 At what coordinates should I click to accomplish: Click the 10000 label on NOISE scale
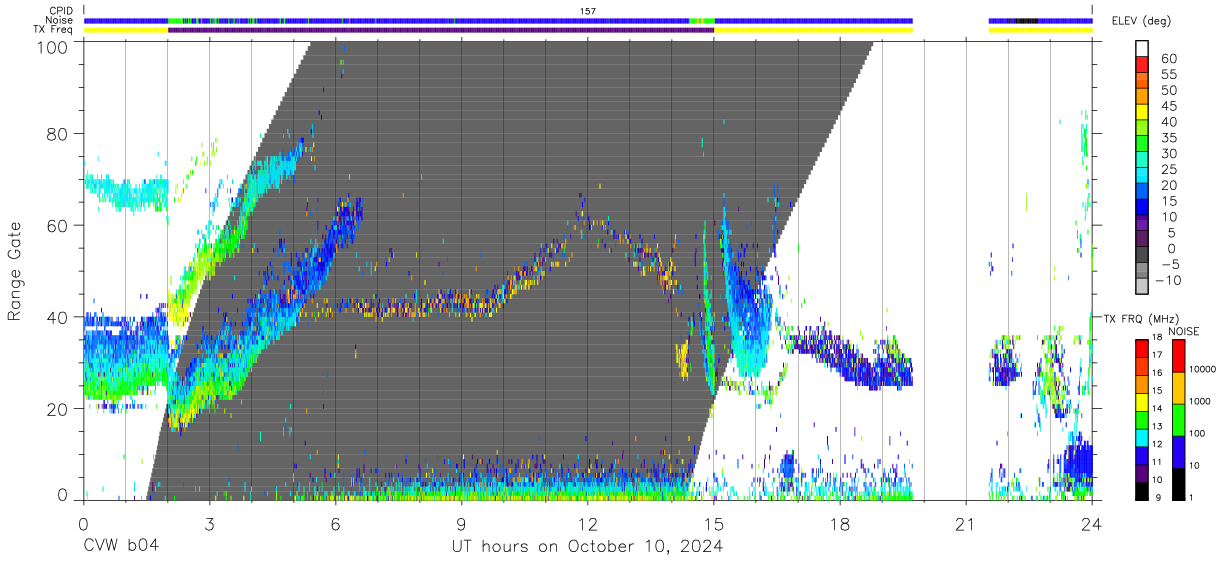point(1202,369)
